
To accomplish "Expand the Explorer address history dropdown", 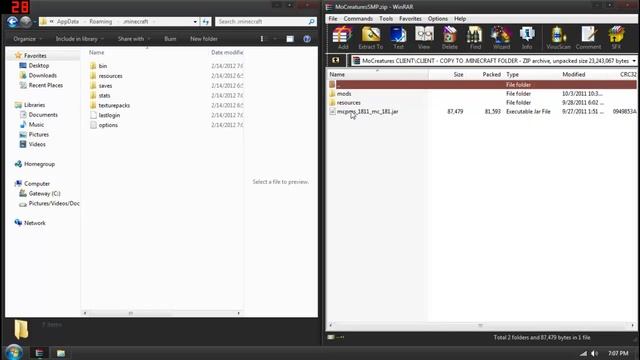I will pyautogui.click(x=195, y=21).
